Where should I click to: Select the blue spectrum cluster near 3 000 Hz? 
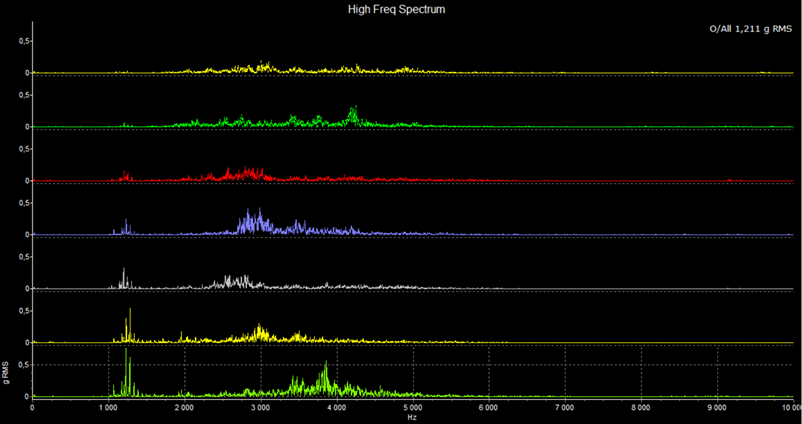[x=258, y=222]
